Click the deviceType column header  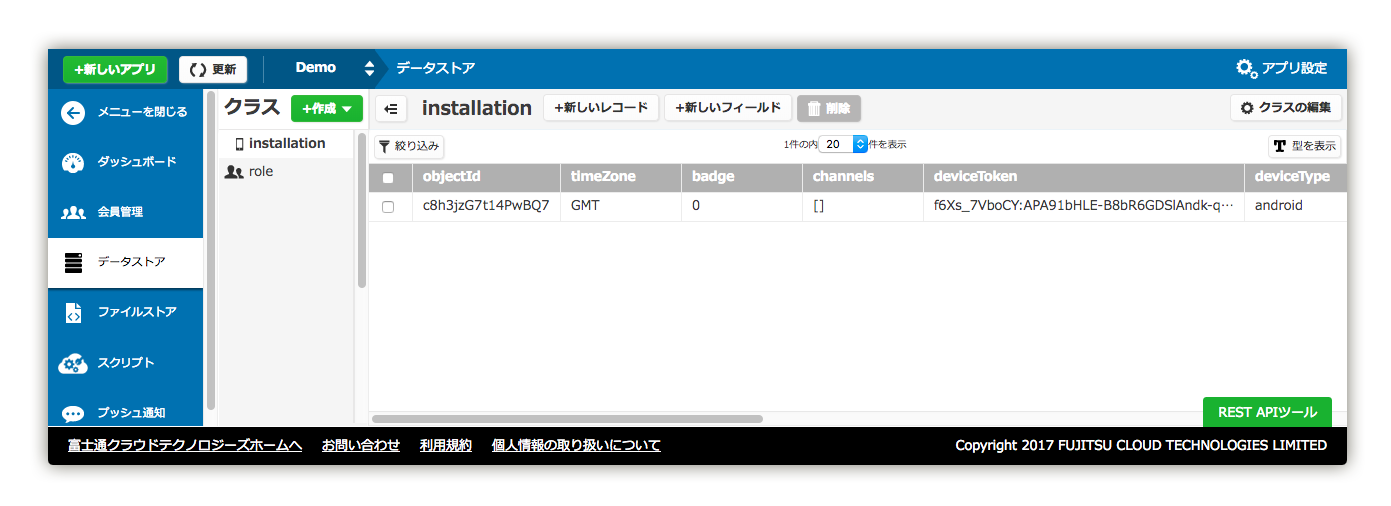(1296, 177)
